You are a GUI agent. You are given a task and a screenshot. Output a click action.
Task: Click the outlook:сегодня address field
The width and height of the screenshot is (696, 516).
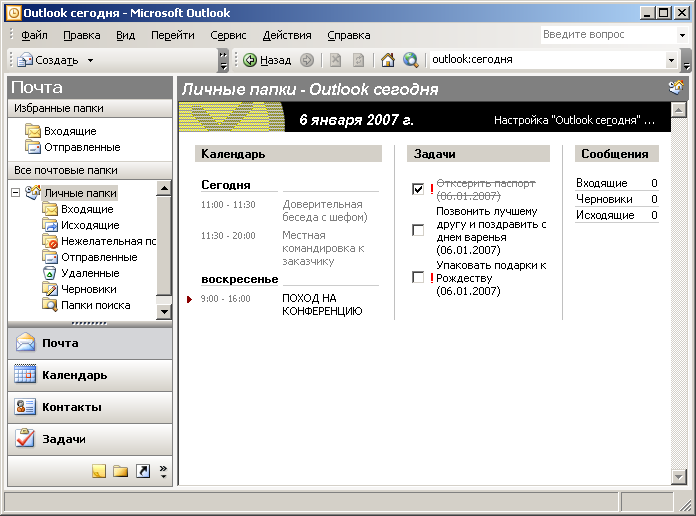548,60
